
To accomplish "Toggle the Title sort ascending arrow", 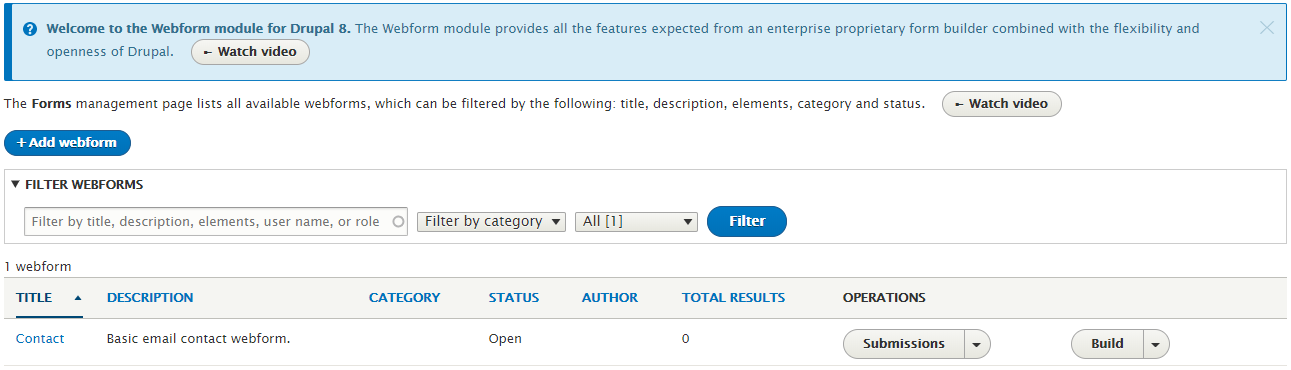I will (78, 298).
